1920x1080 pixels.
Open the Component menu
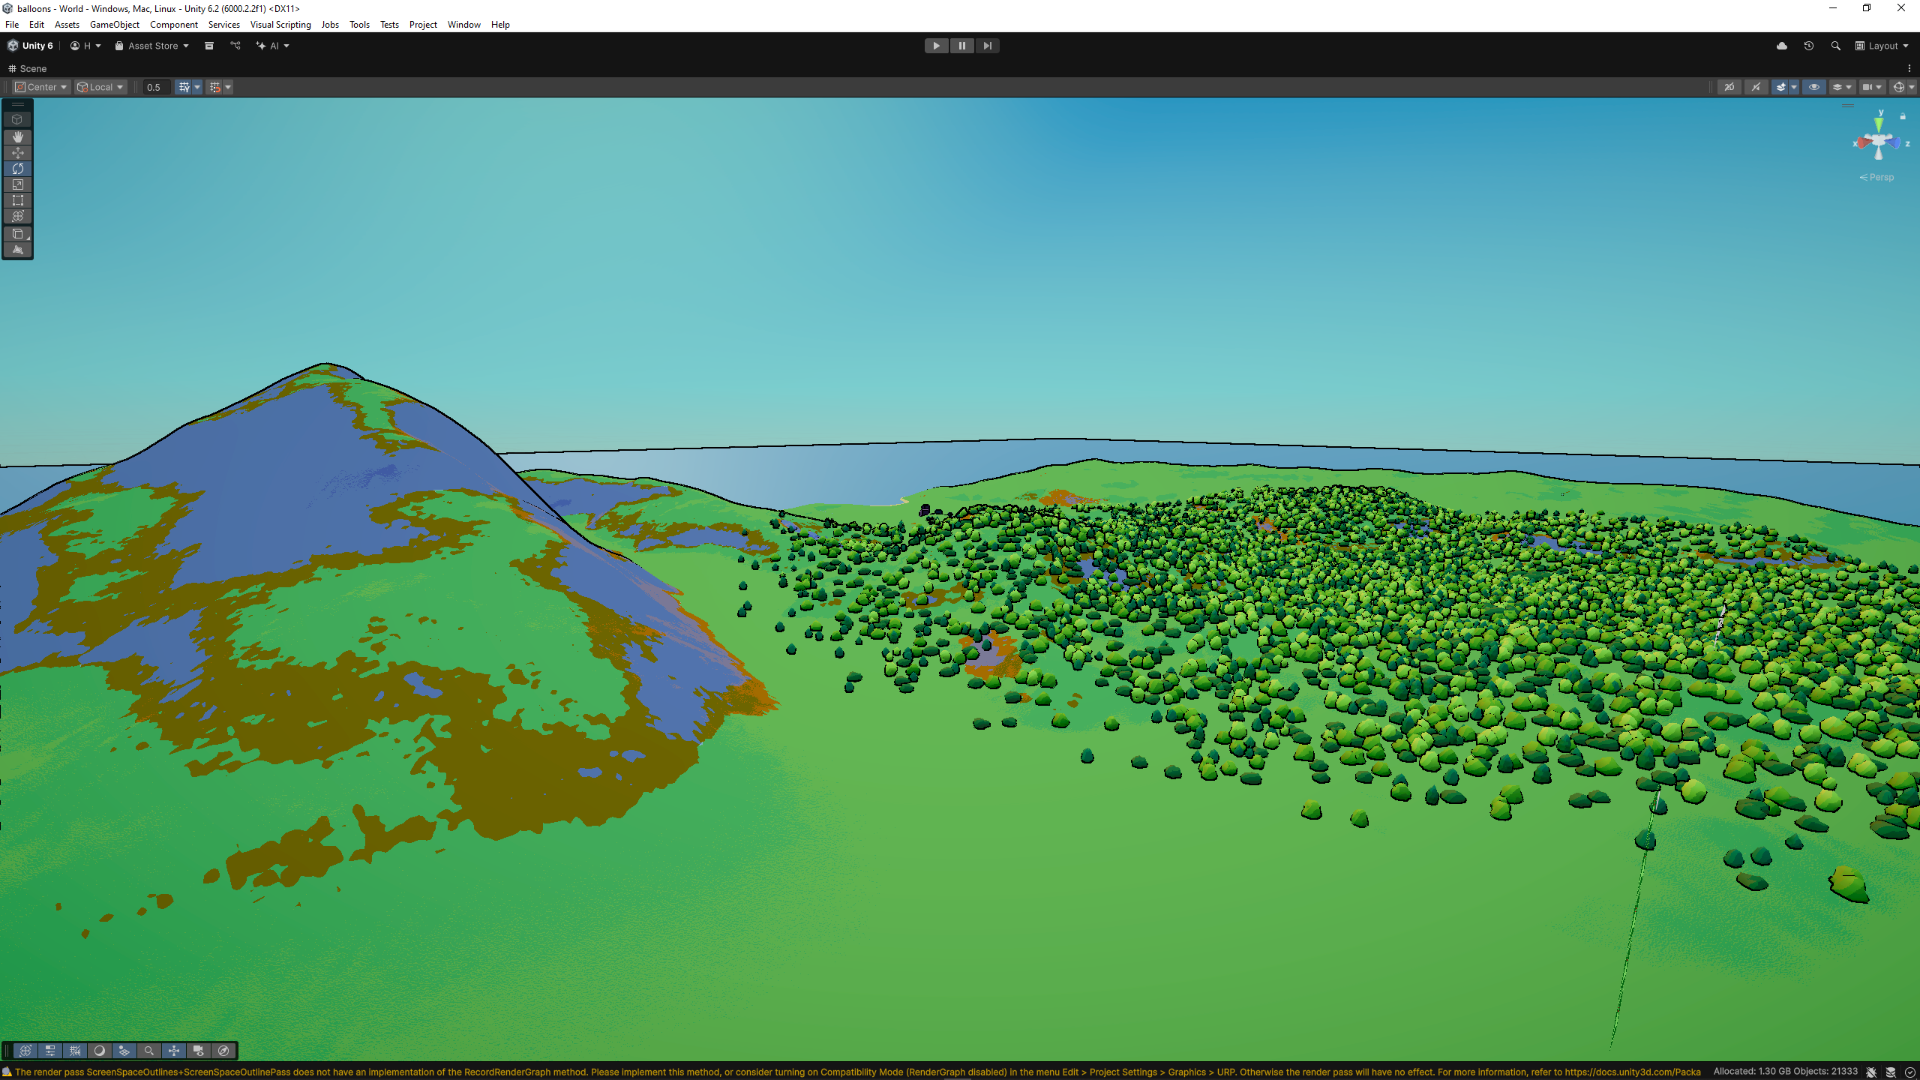point(174,25)
